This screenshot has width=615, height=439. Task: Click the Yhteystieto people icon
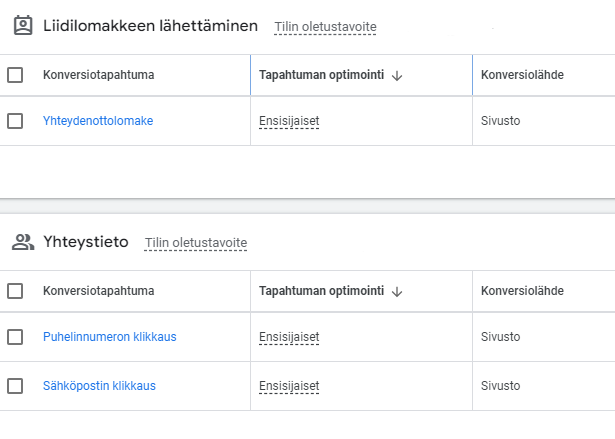tap(23, 242)
